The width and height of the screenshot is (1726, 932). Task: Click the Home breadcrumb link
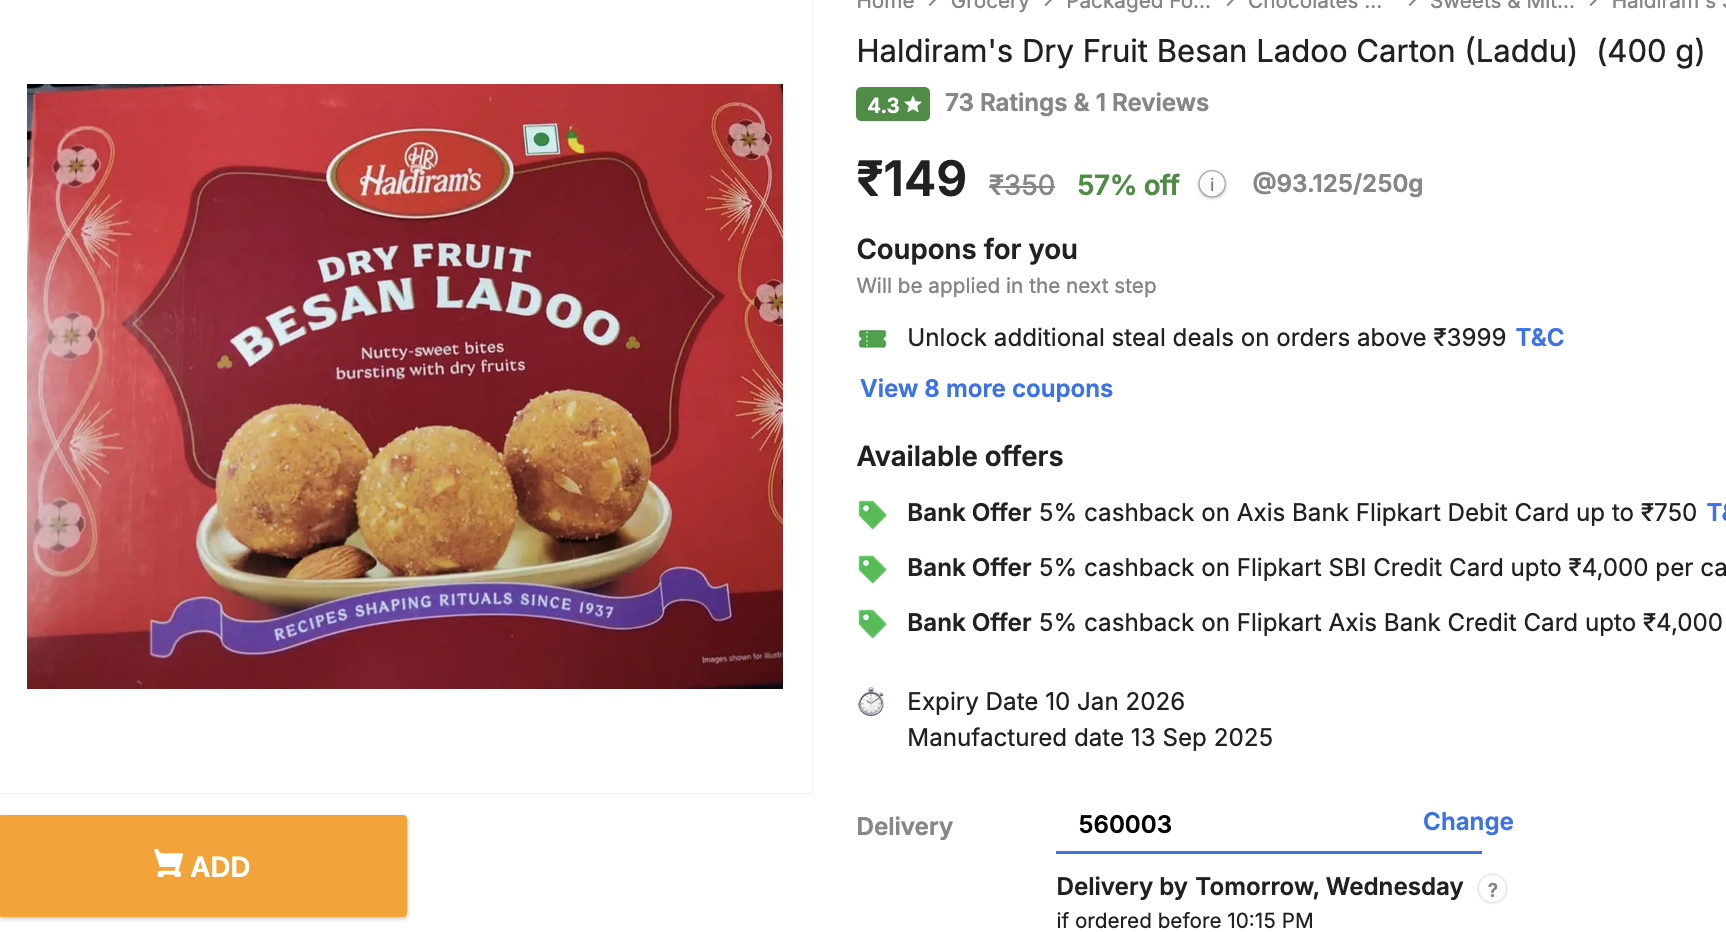click(x=885, y=5)
